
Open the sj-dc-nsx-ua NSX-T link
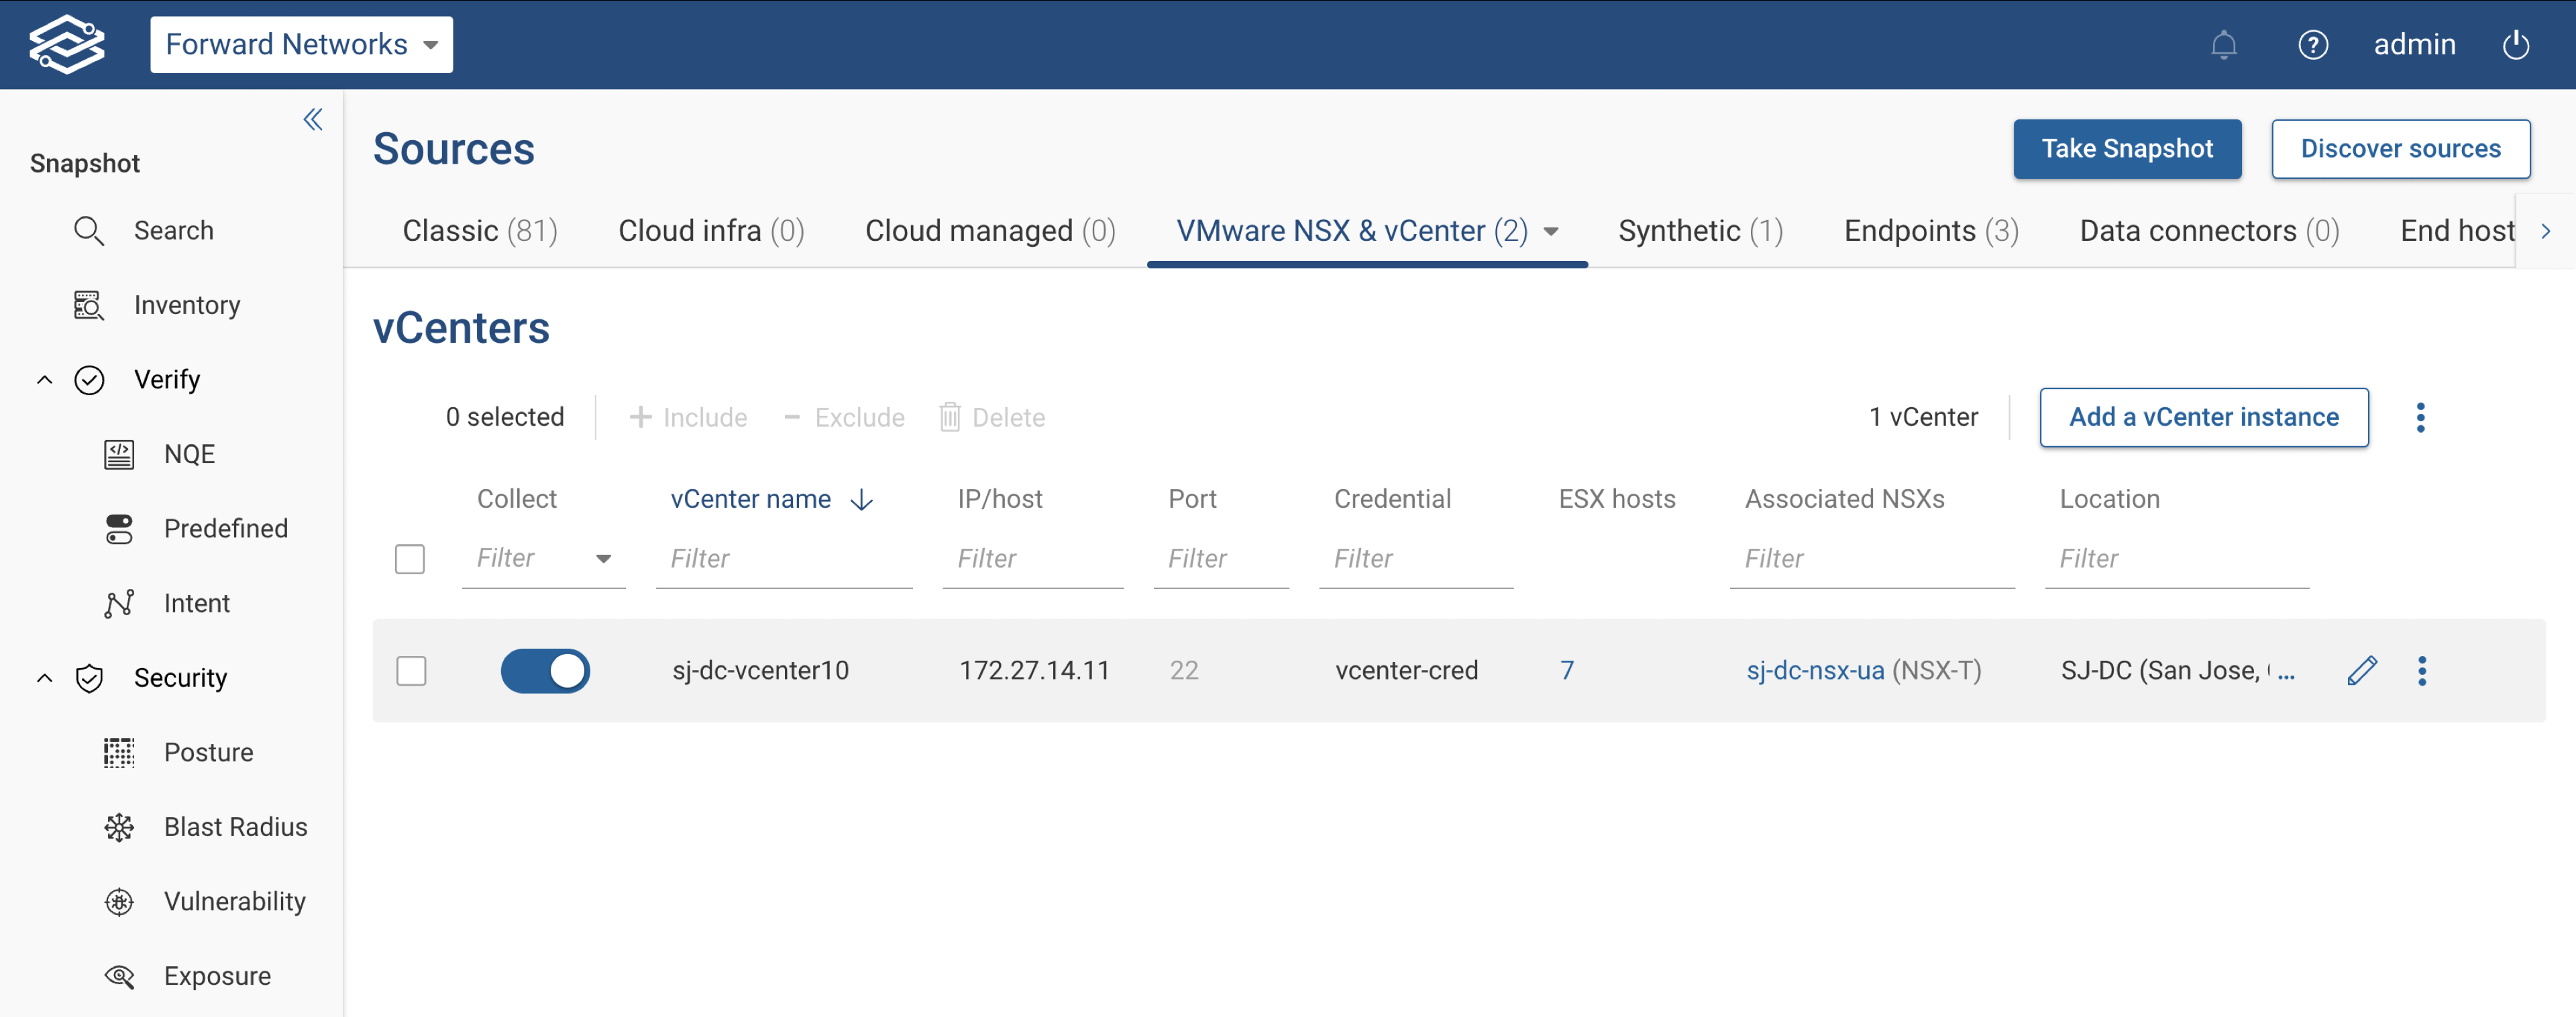click(1813, 671)
